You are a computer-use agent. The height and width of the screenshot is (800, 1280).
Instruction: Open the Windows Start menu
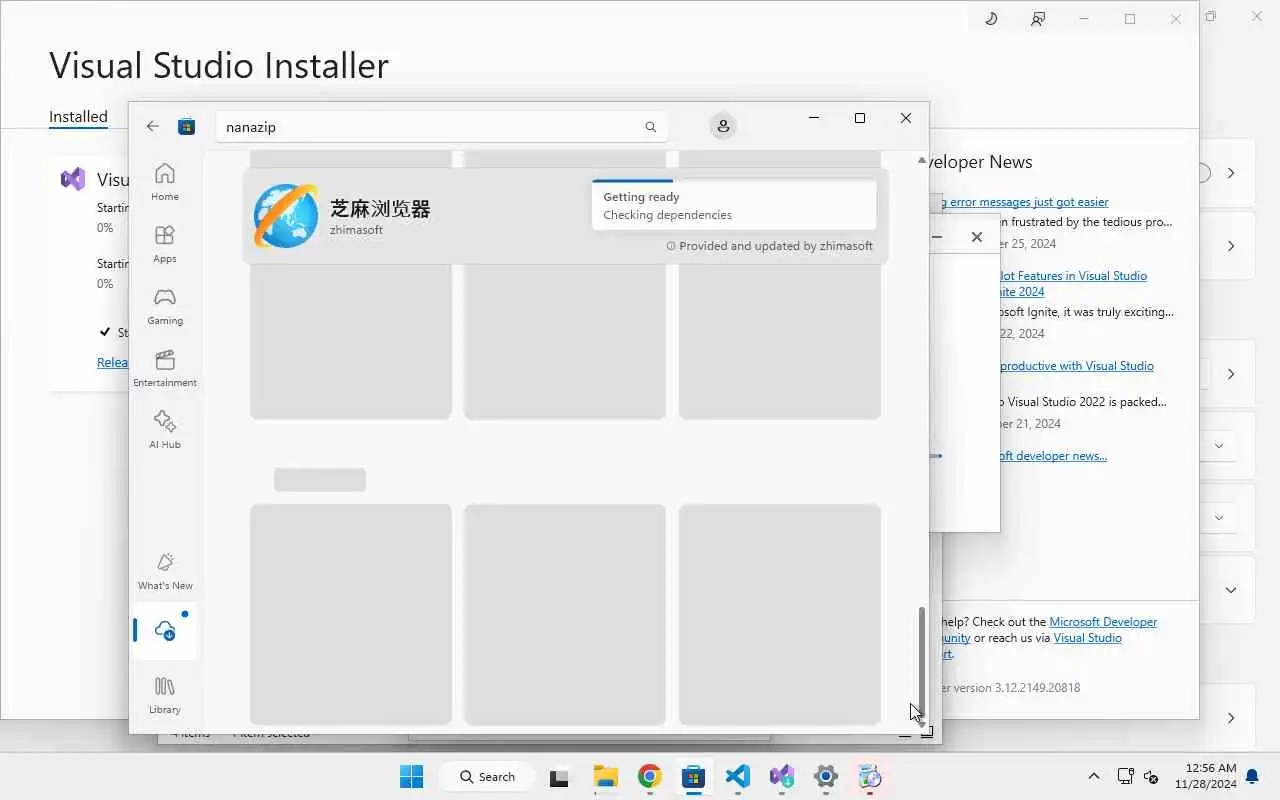411,776
